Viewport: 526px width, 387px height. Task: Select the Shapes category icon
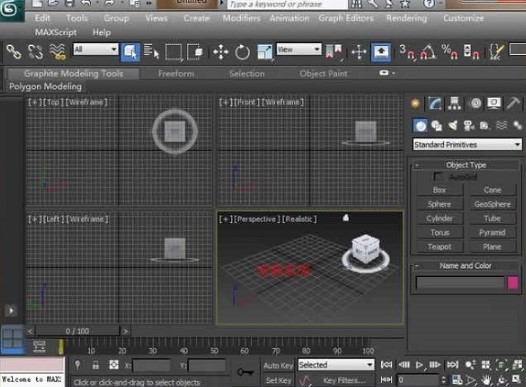pyautogui.click(x=436, y=126)
